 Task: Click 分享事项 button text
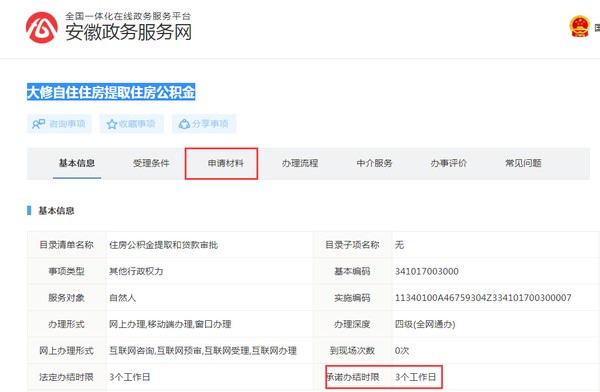[210, 124]
